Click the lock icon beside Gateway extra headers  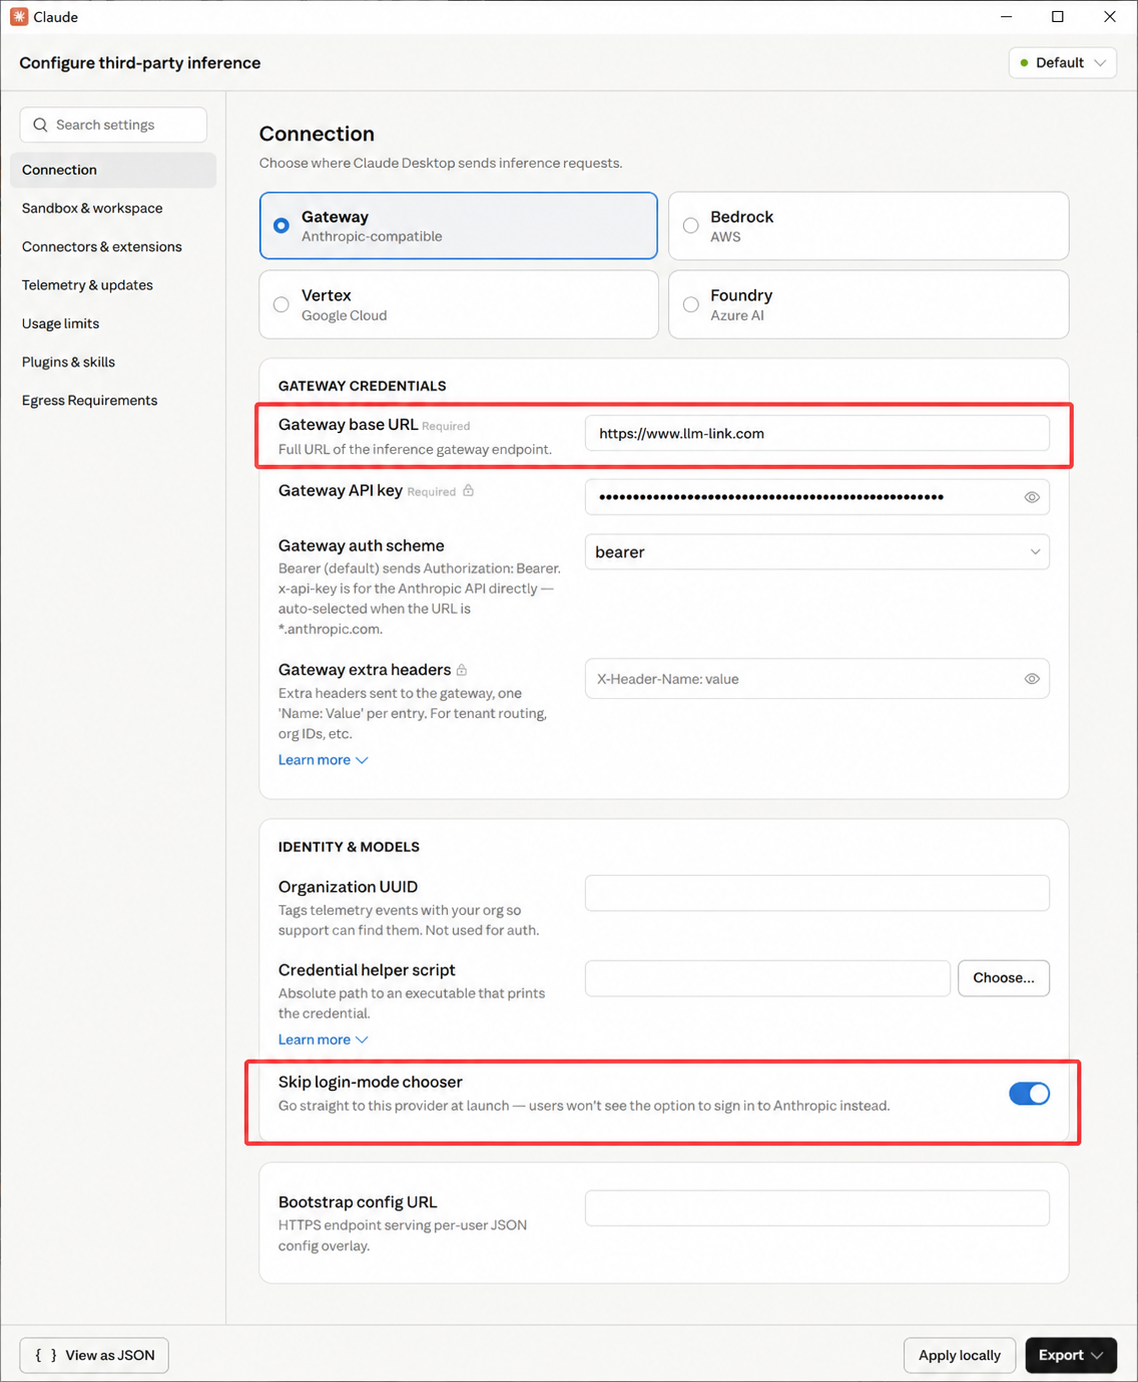point(461,670)
